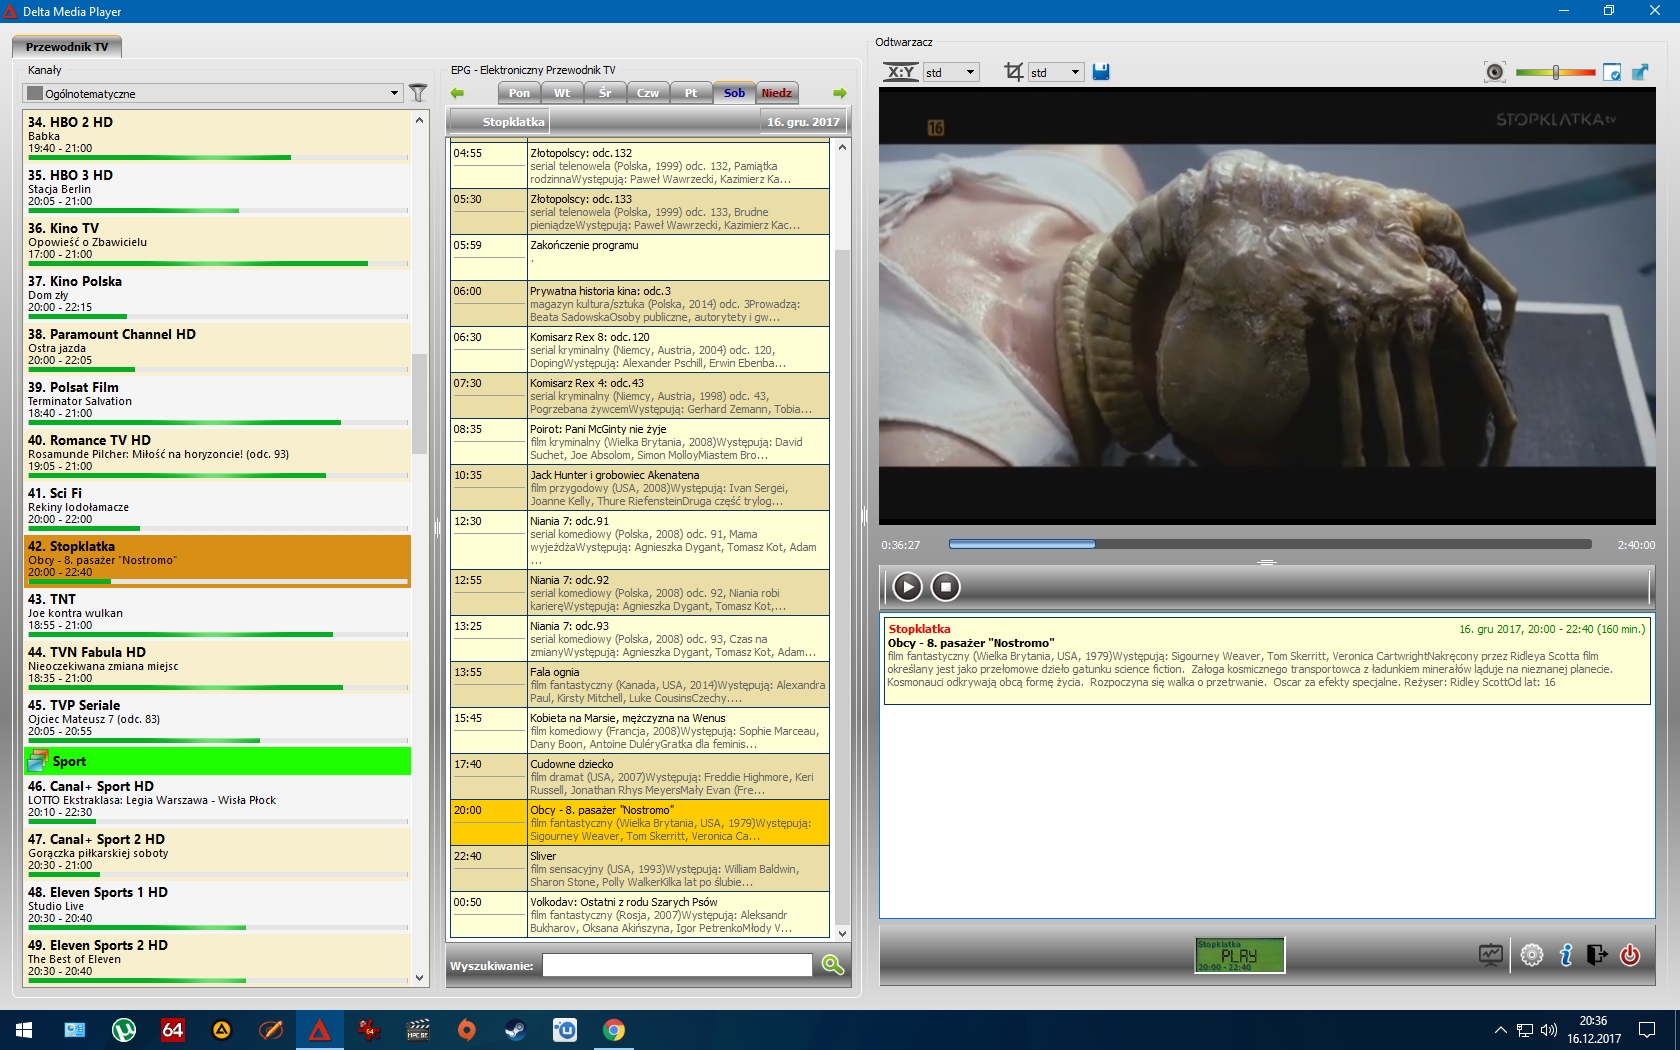Open settings with the gear icon
This screenshot has height=1050, width=1680.
click(1531, 955)
